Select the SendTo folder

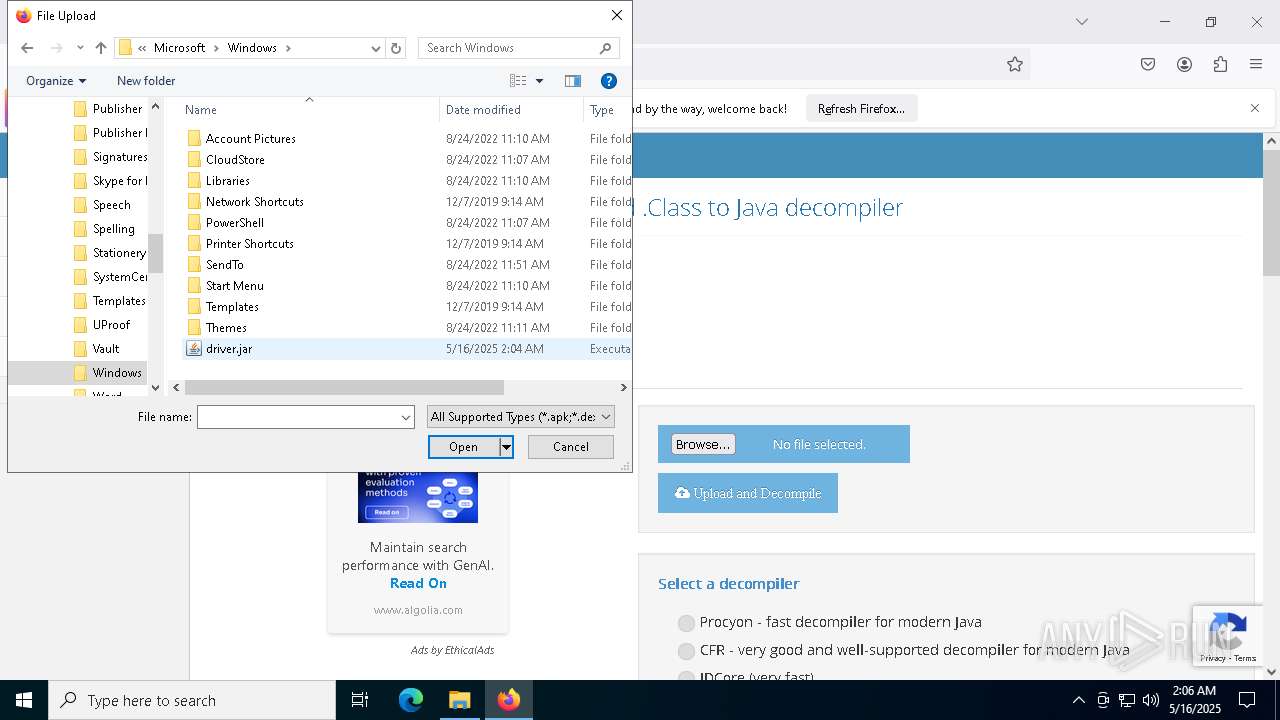click(224, 265)
